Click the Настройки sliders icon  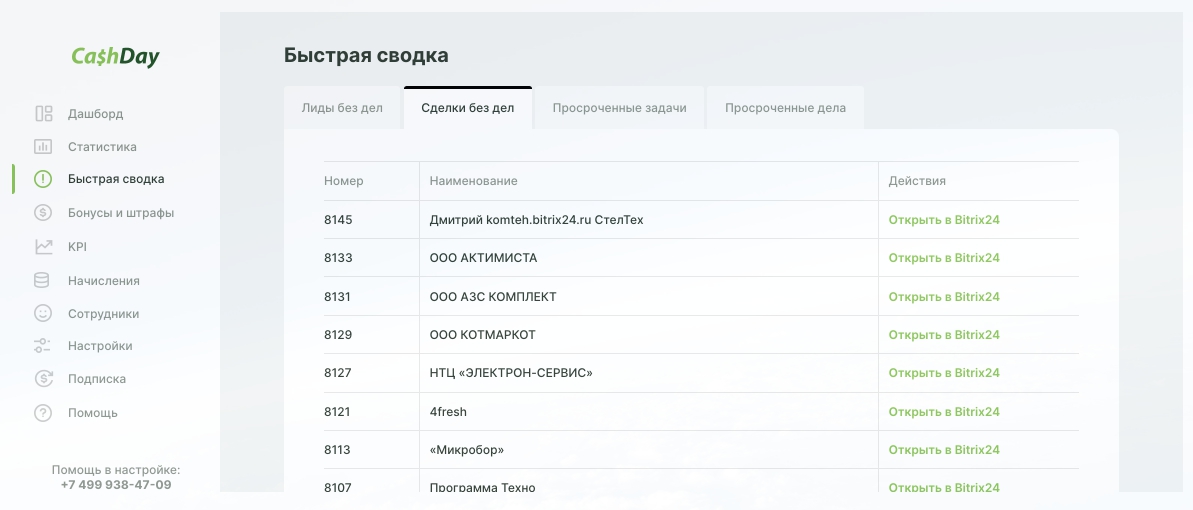tap(42, 346)
